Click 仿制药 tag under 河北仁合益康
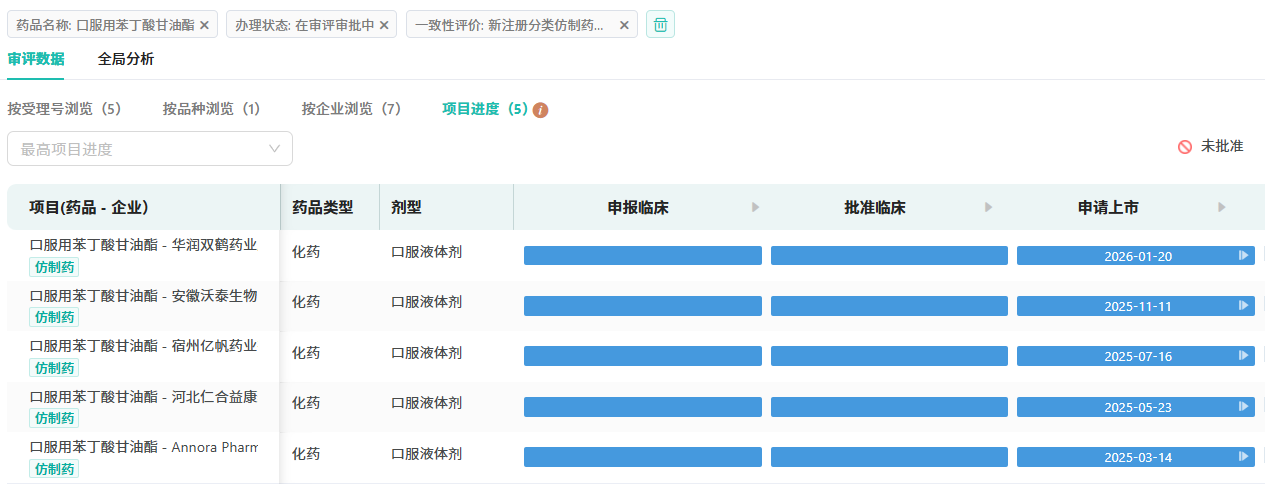Viewport: 1265px width, 488px height. coord(54,418)
